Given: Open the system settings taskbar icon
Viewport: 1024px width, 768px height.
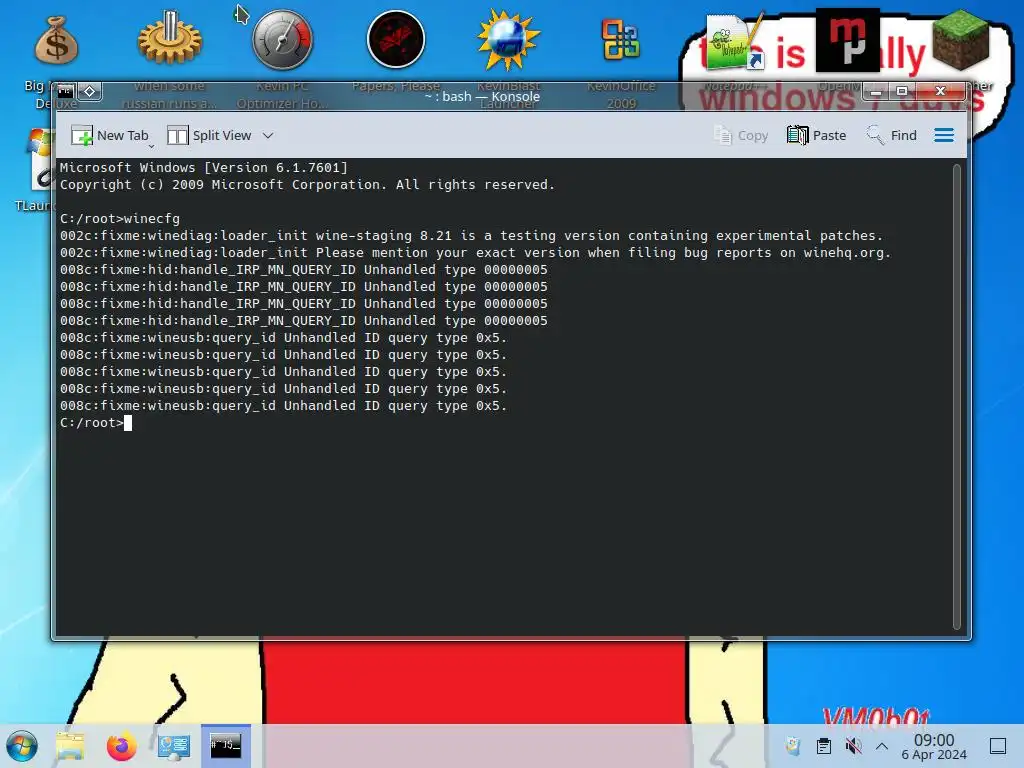Looking at the screenshot, I should [x=174, y=746].
